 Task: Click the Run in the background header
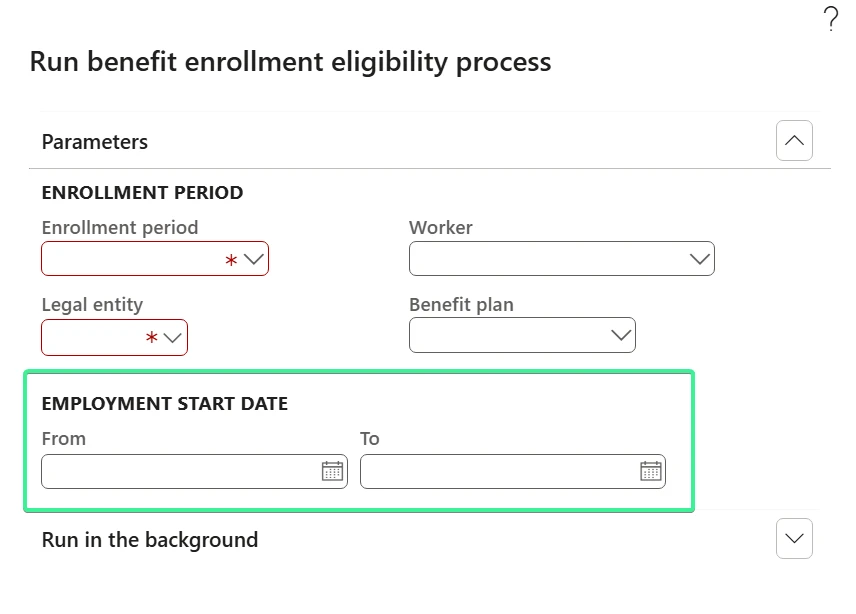150,540
